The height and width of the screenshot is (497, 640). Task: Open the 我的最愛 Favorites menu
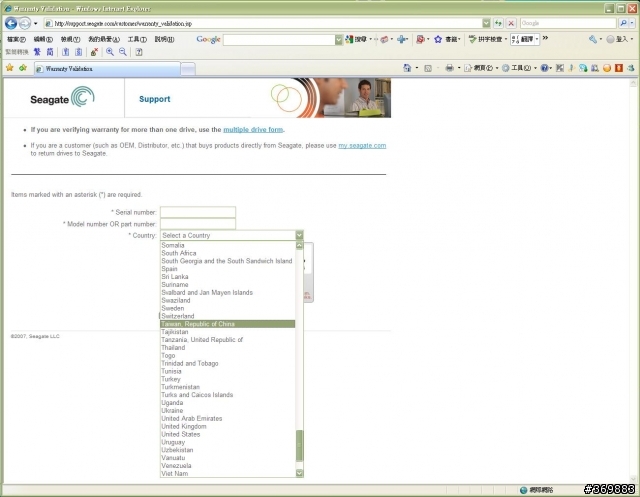(104, 39)
